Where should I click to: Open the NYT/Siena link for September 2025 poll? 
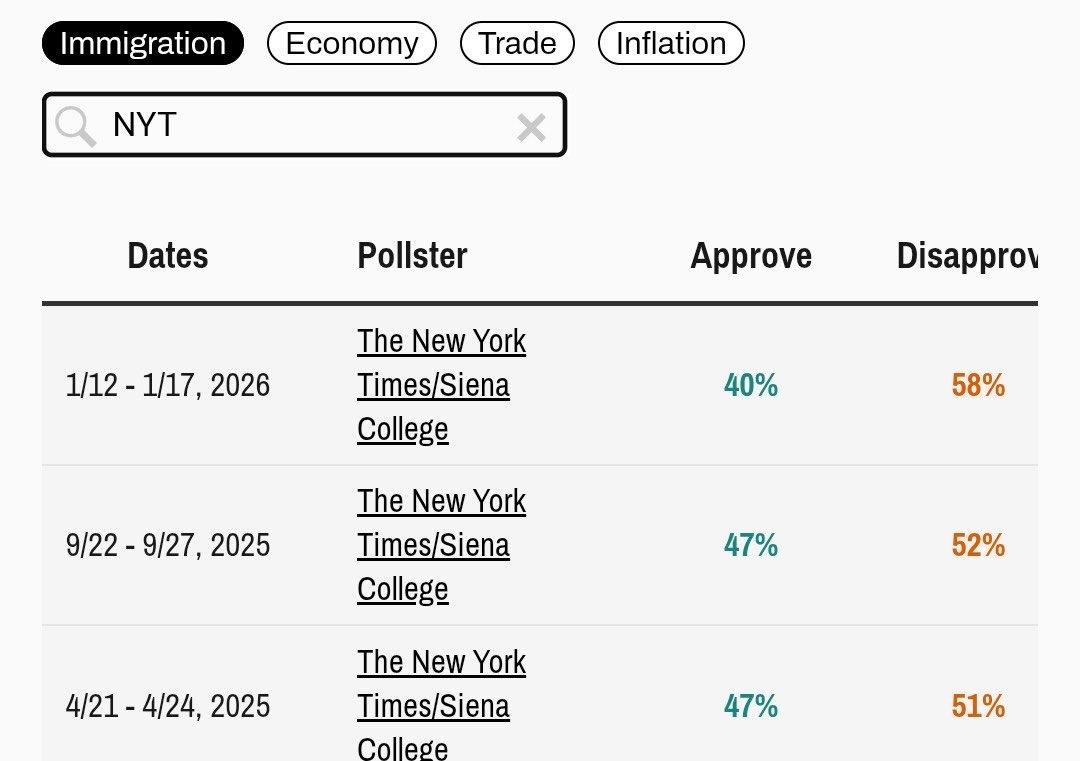pos(441,545)
